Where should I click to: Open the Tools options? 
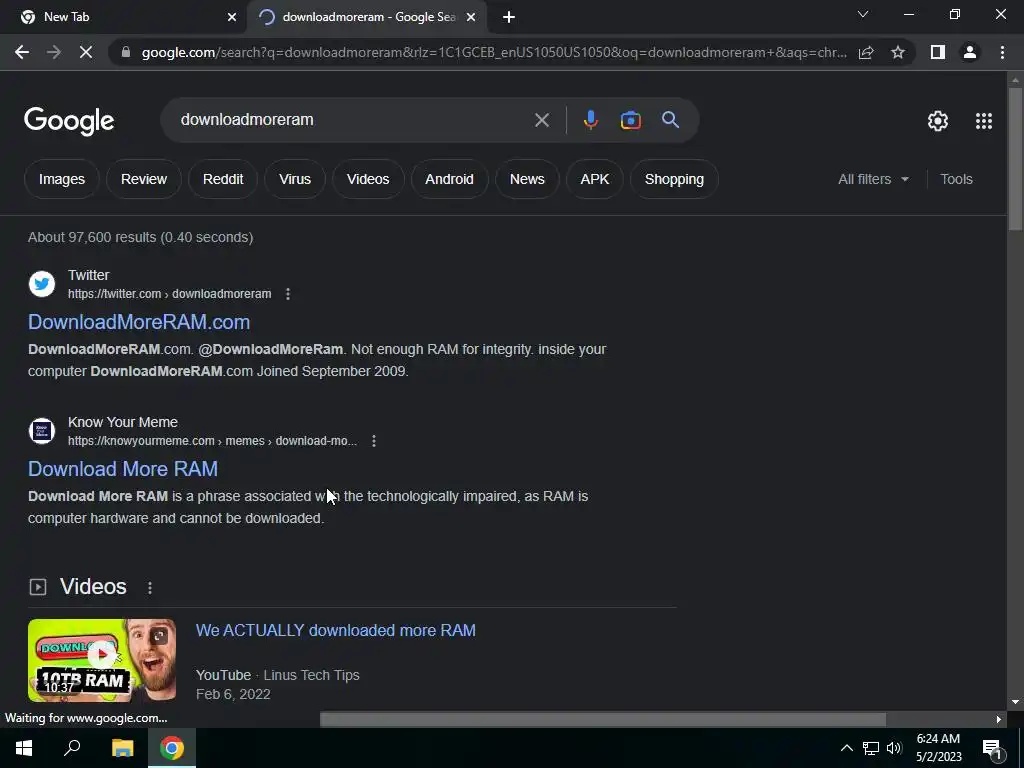(956, 179)
